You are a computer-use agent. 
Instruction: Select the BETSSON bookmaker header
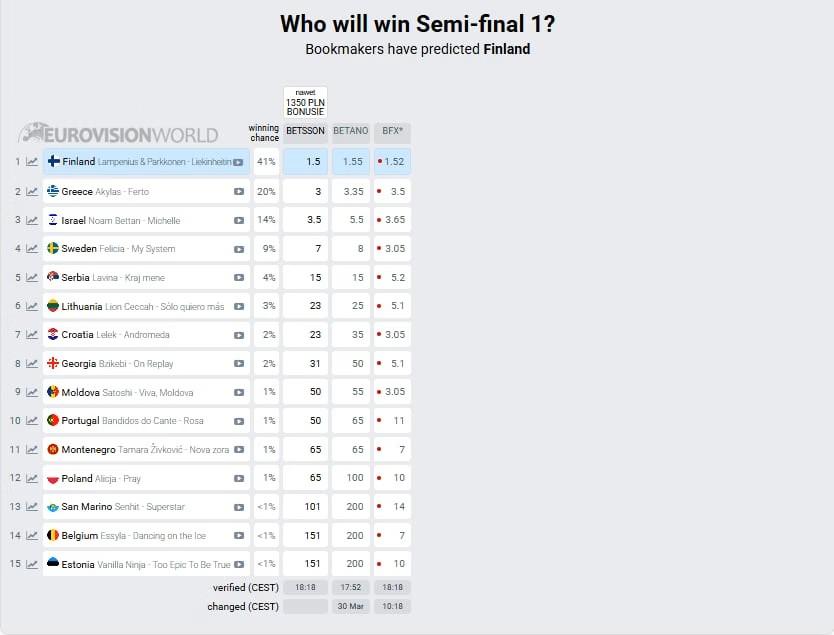(x=305, y=131)
